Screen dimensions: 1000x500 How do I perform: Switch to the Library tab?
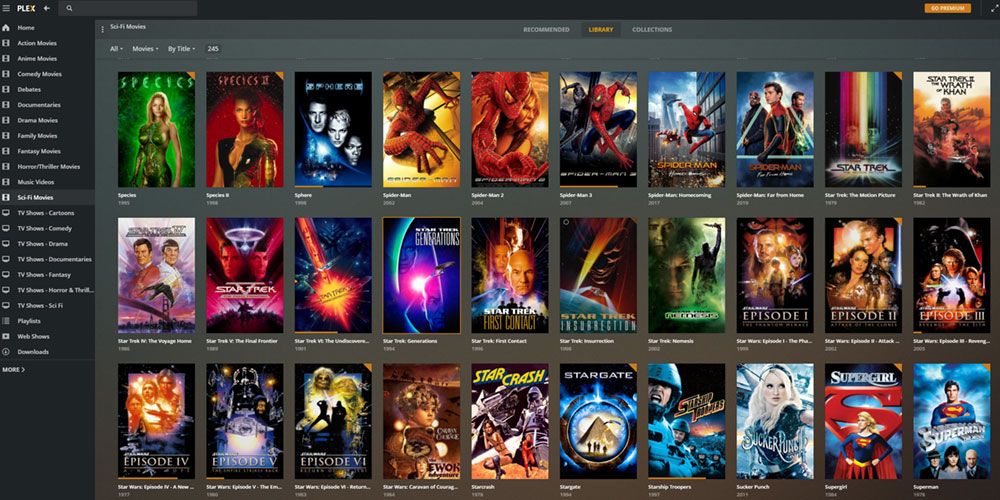click(x=601, y=30)
